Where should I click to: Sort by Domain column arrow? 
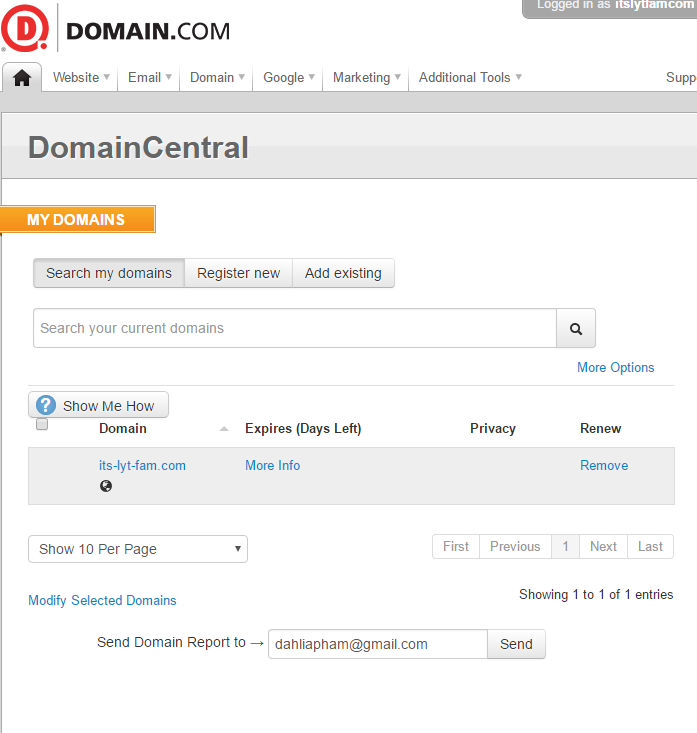coord(224,429)
